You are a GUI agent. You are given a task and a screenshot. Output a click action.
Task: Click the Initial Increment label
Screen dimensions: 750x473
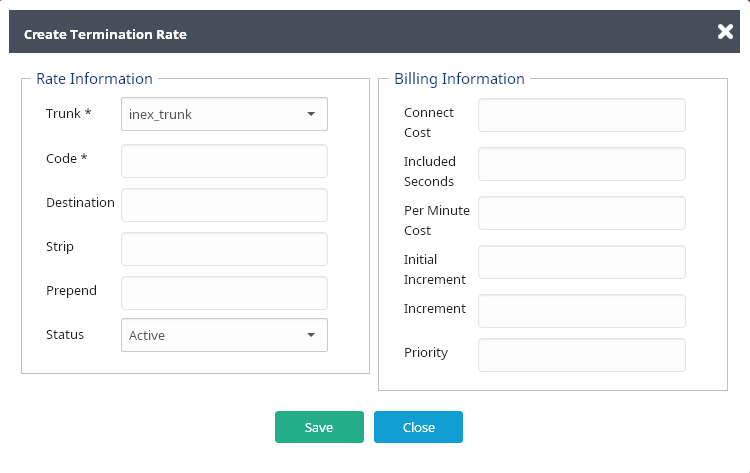(434, 269)
